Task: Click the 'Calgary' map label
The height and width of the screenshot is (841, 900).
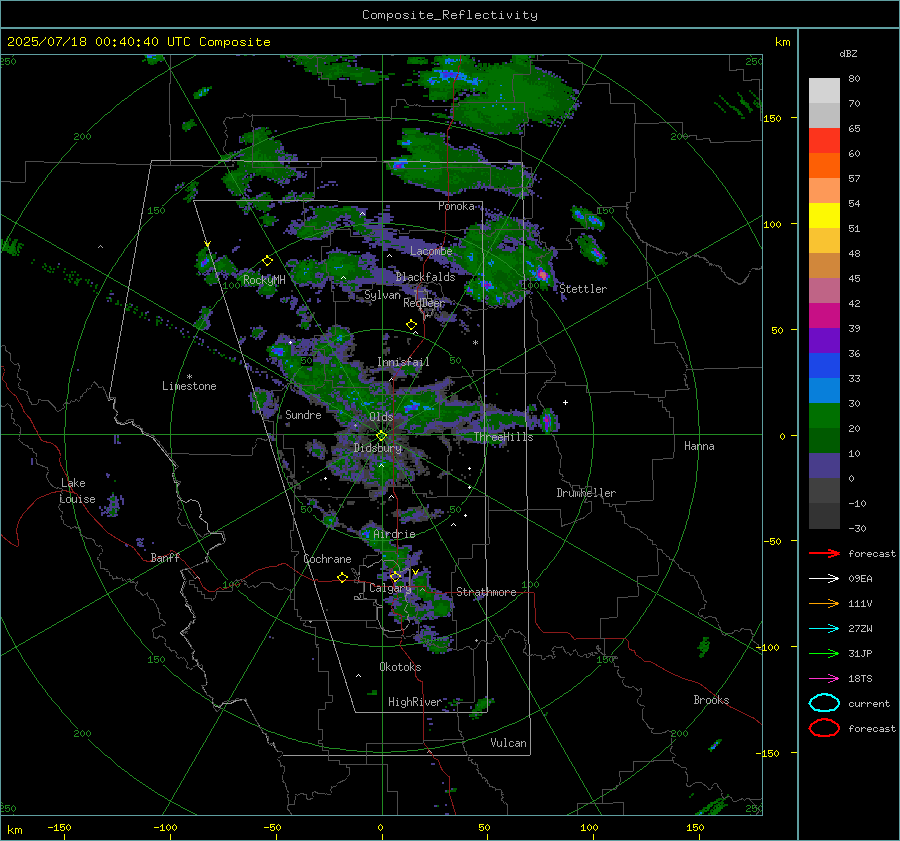Action: [x=390, y=588]
